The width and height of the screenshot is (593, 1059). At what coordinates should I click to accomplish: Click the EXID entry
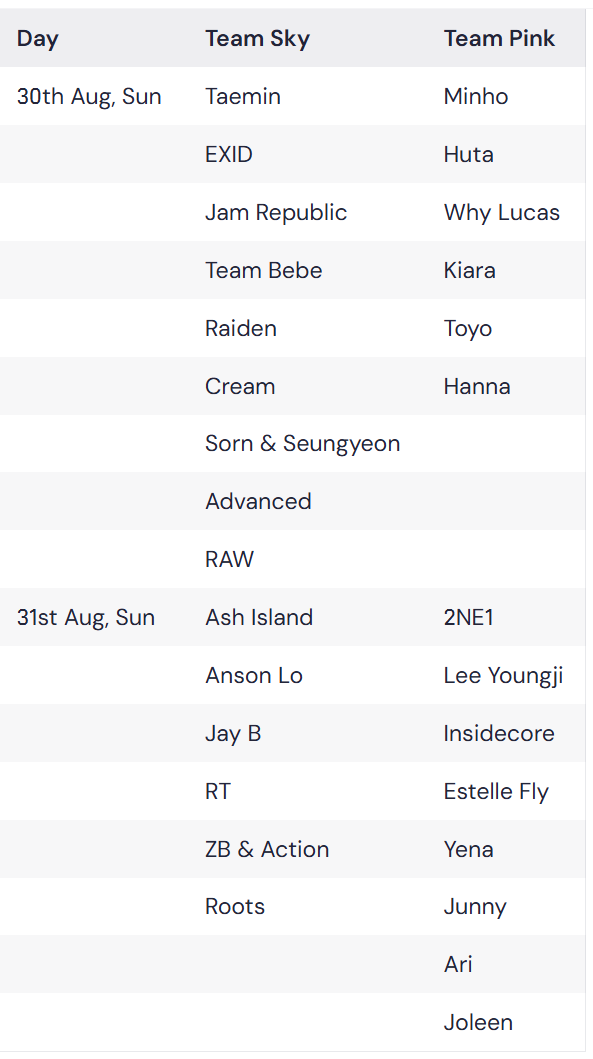(228, 155)
